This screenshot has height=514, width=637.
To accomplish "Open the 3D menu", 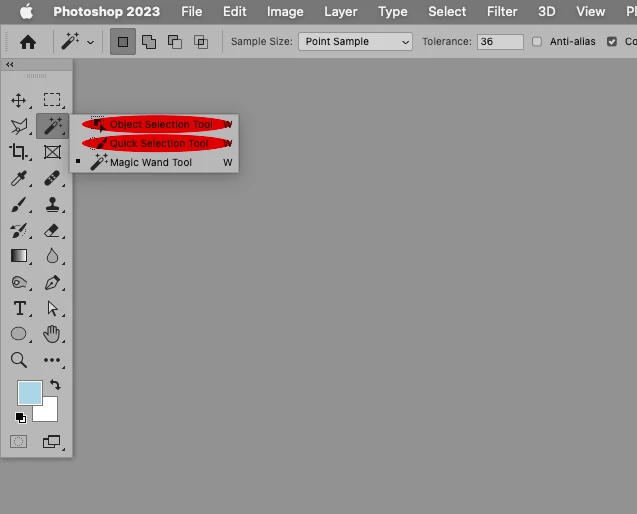I will [x=547, y=11].
